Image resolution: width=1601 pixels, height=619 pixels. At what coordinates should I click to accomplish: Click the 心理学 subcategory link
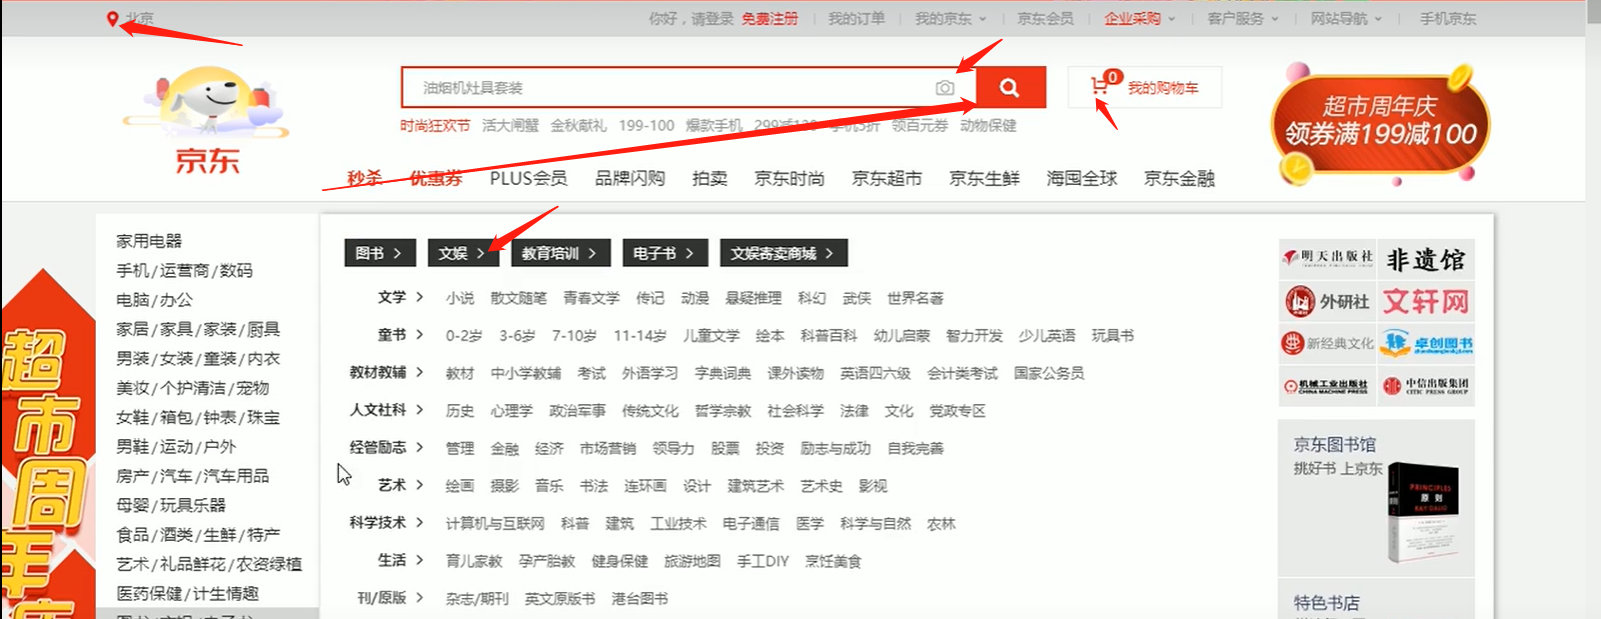[511, 411]
